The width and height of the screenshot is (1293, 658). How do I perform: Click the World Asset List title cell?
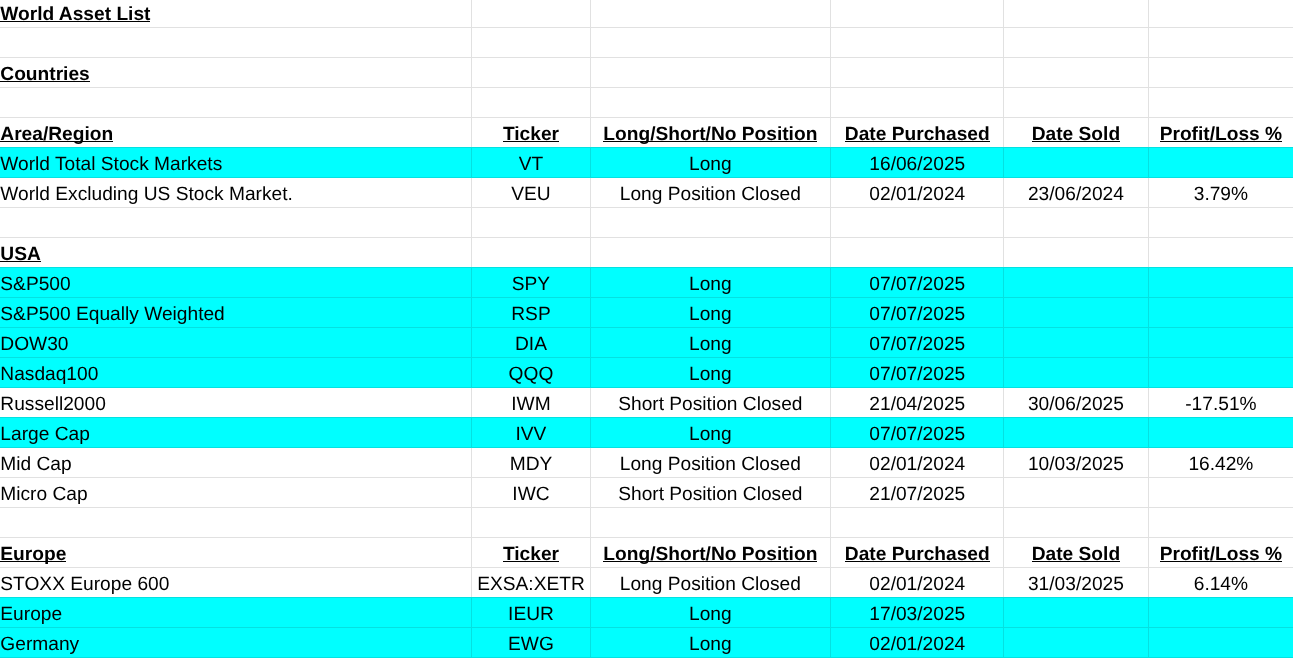point(75,14)
